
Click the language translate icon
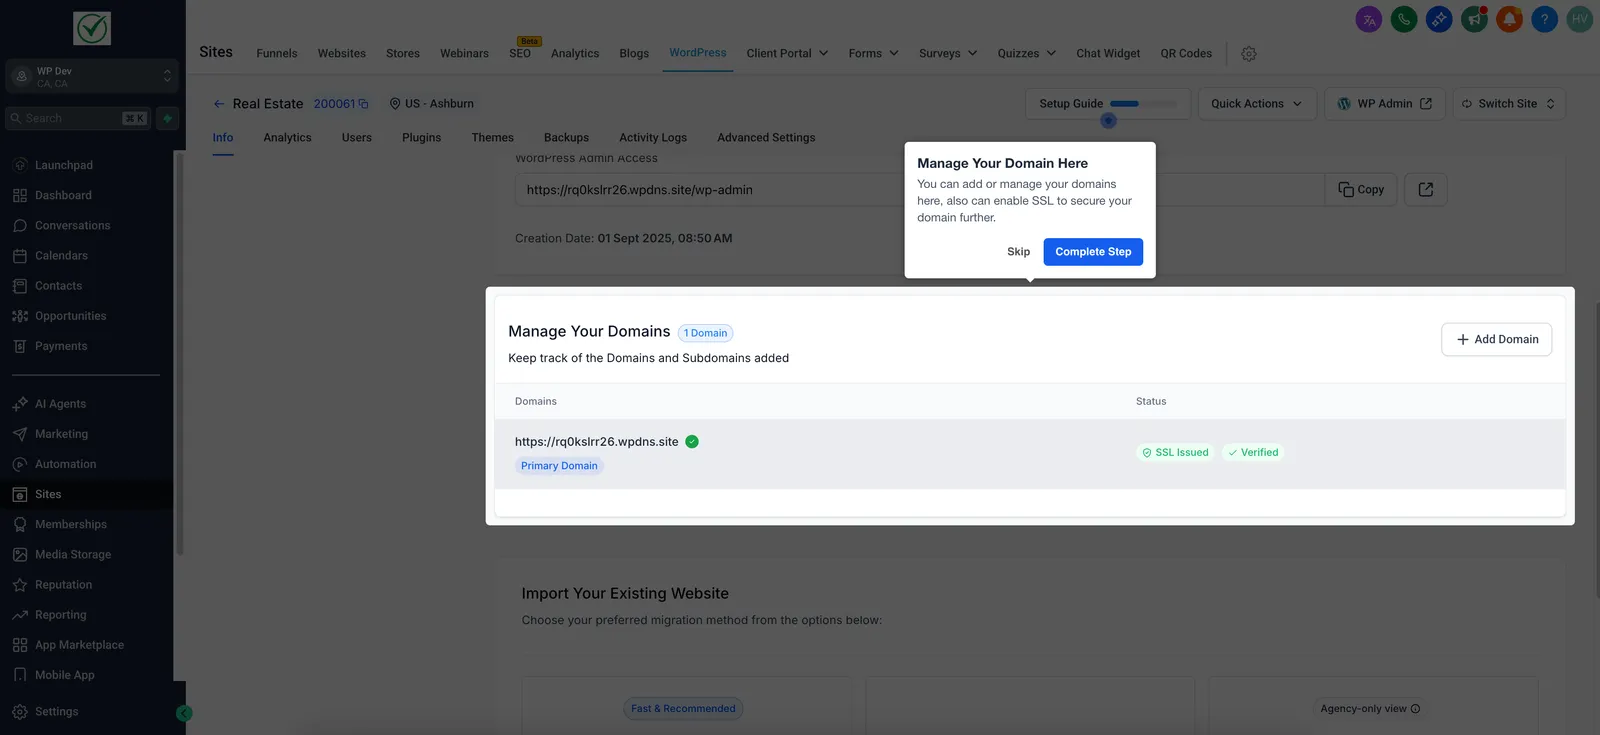click(x=1369, y=19)
